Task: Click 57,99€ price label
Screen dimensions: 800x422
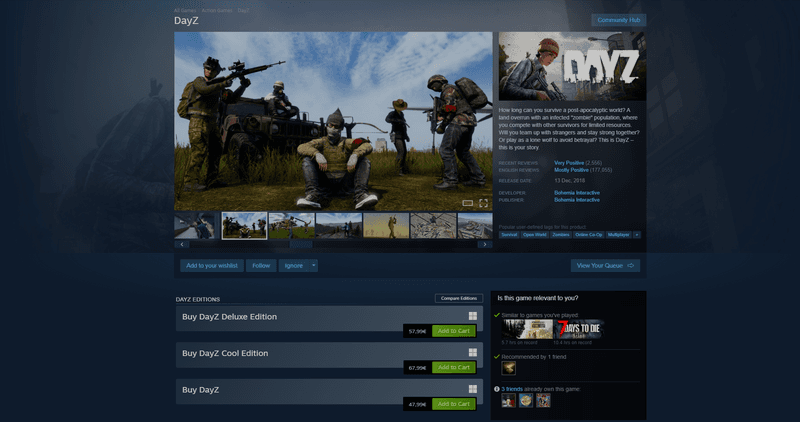Action: point(417,331)
